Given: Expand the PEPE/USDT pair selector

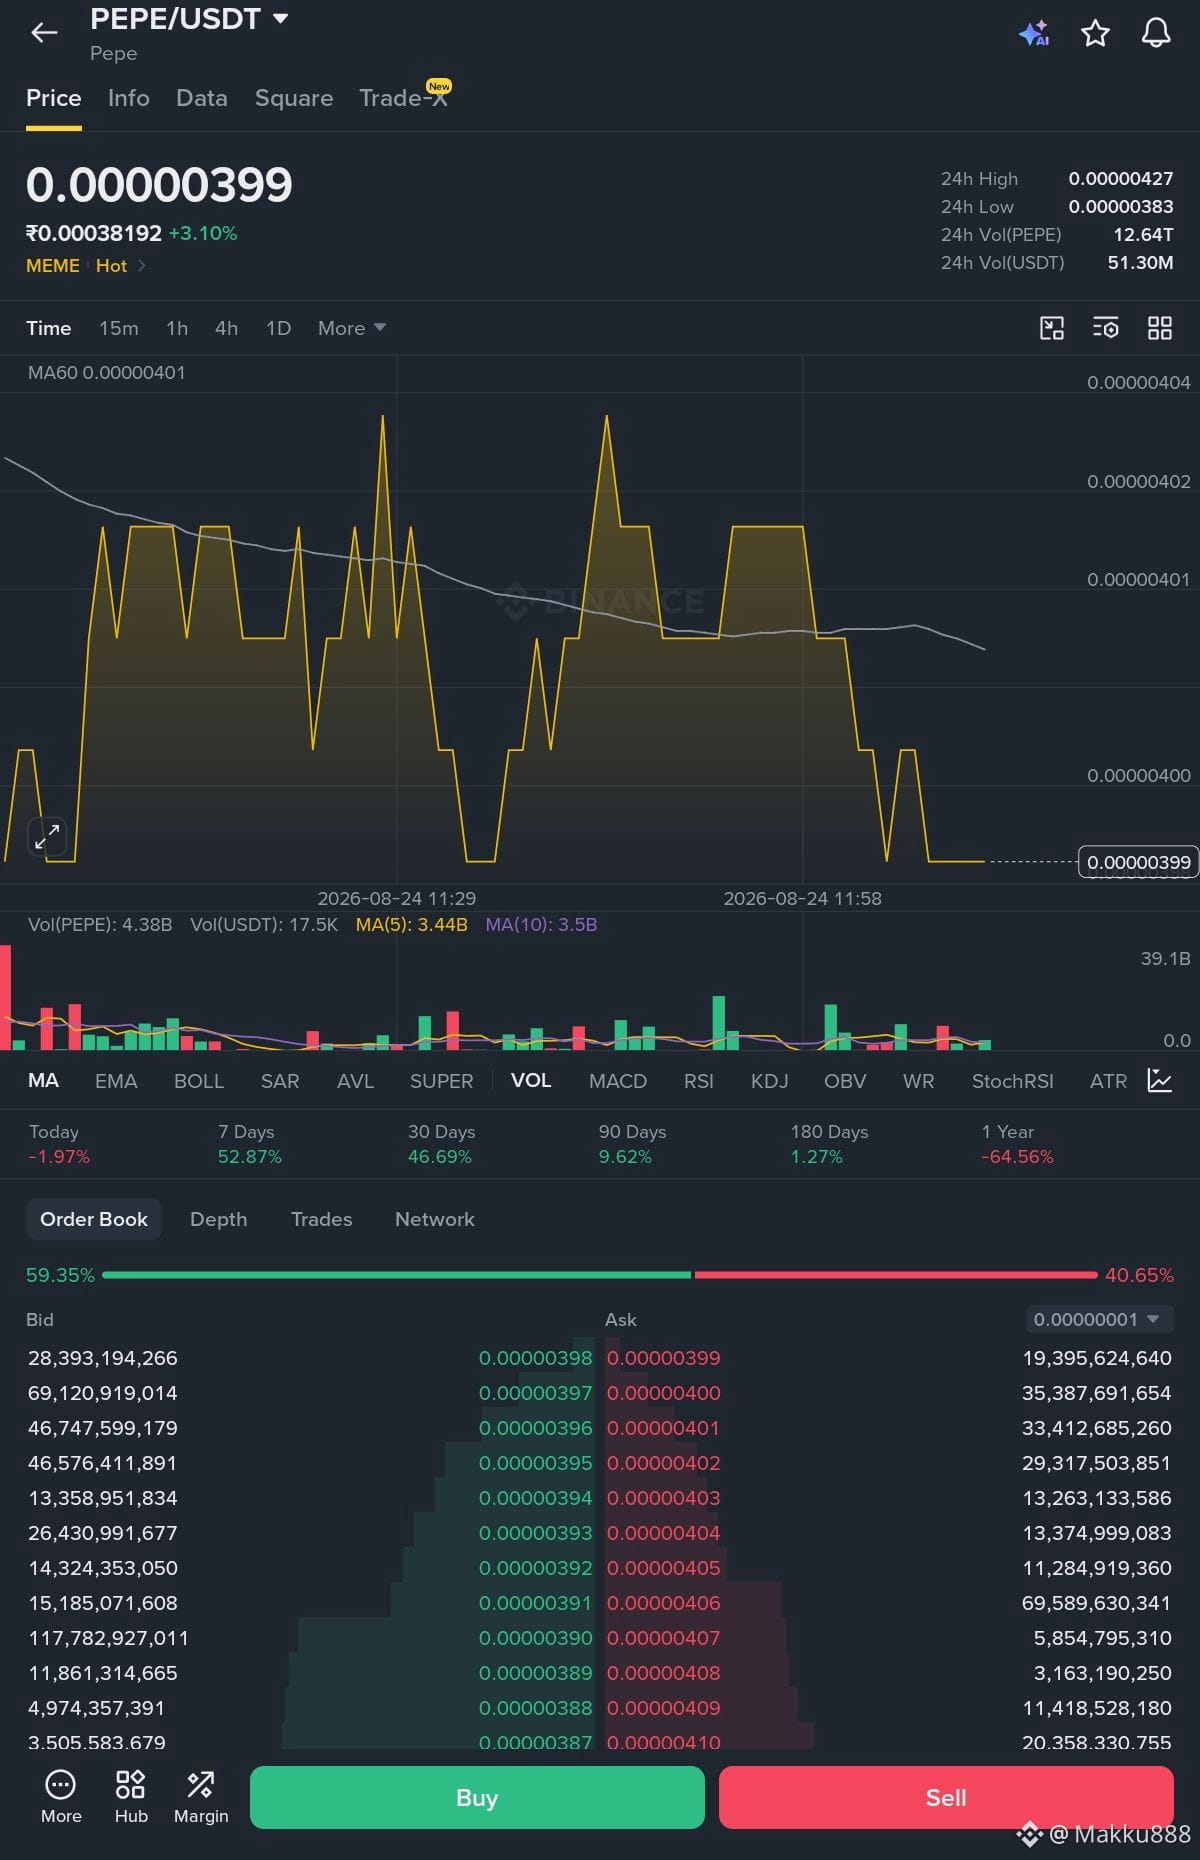Looking at the screenshot, I should point(189,19).
